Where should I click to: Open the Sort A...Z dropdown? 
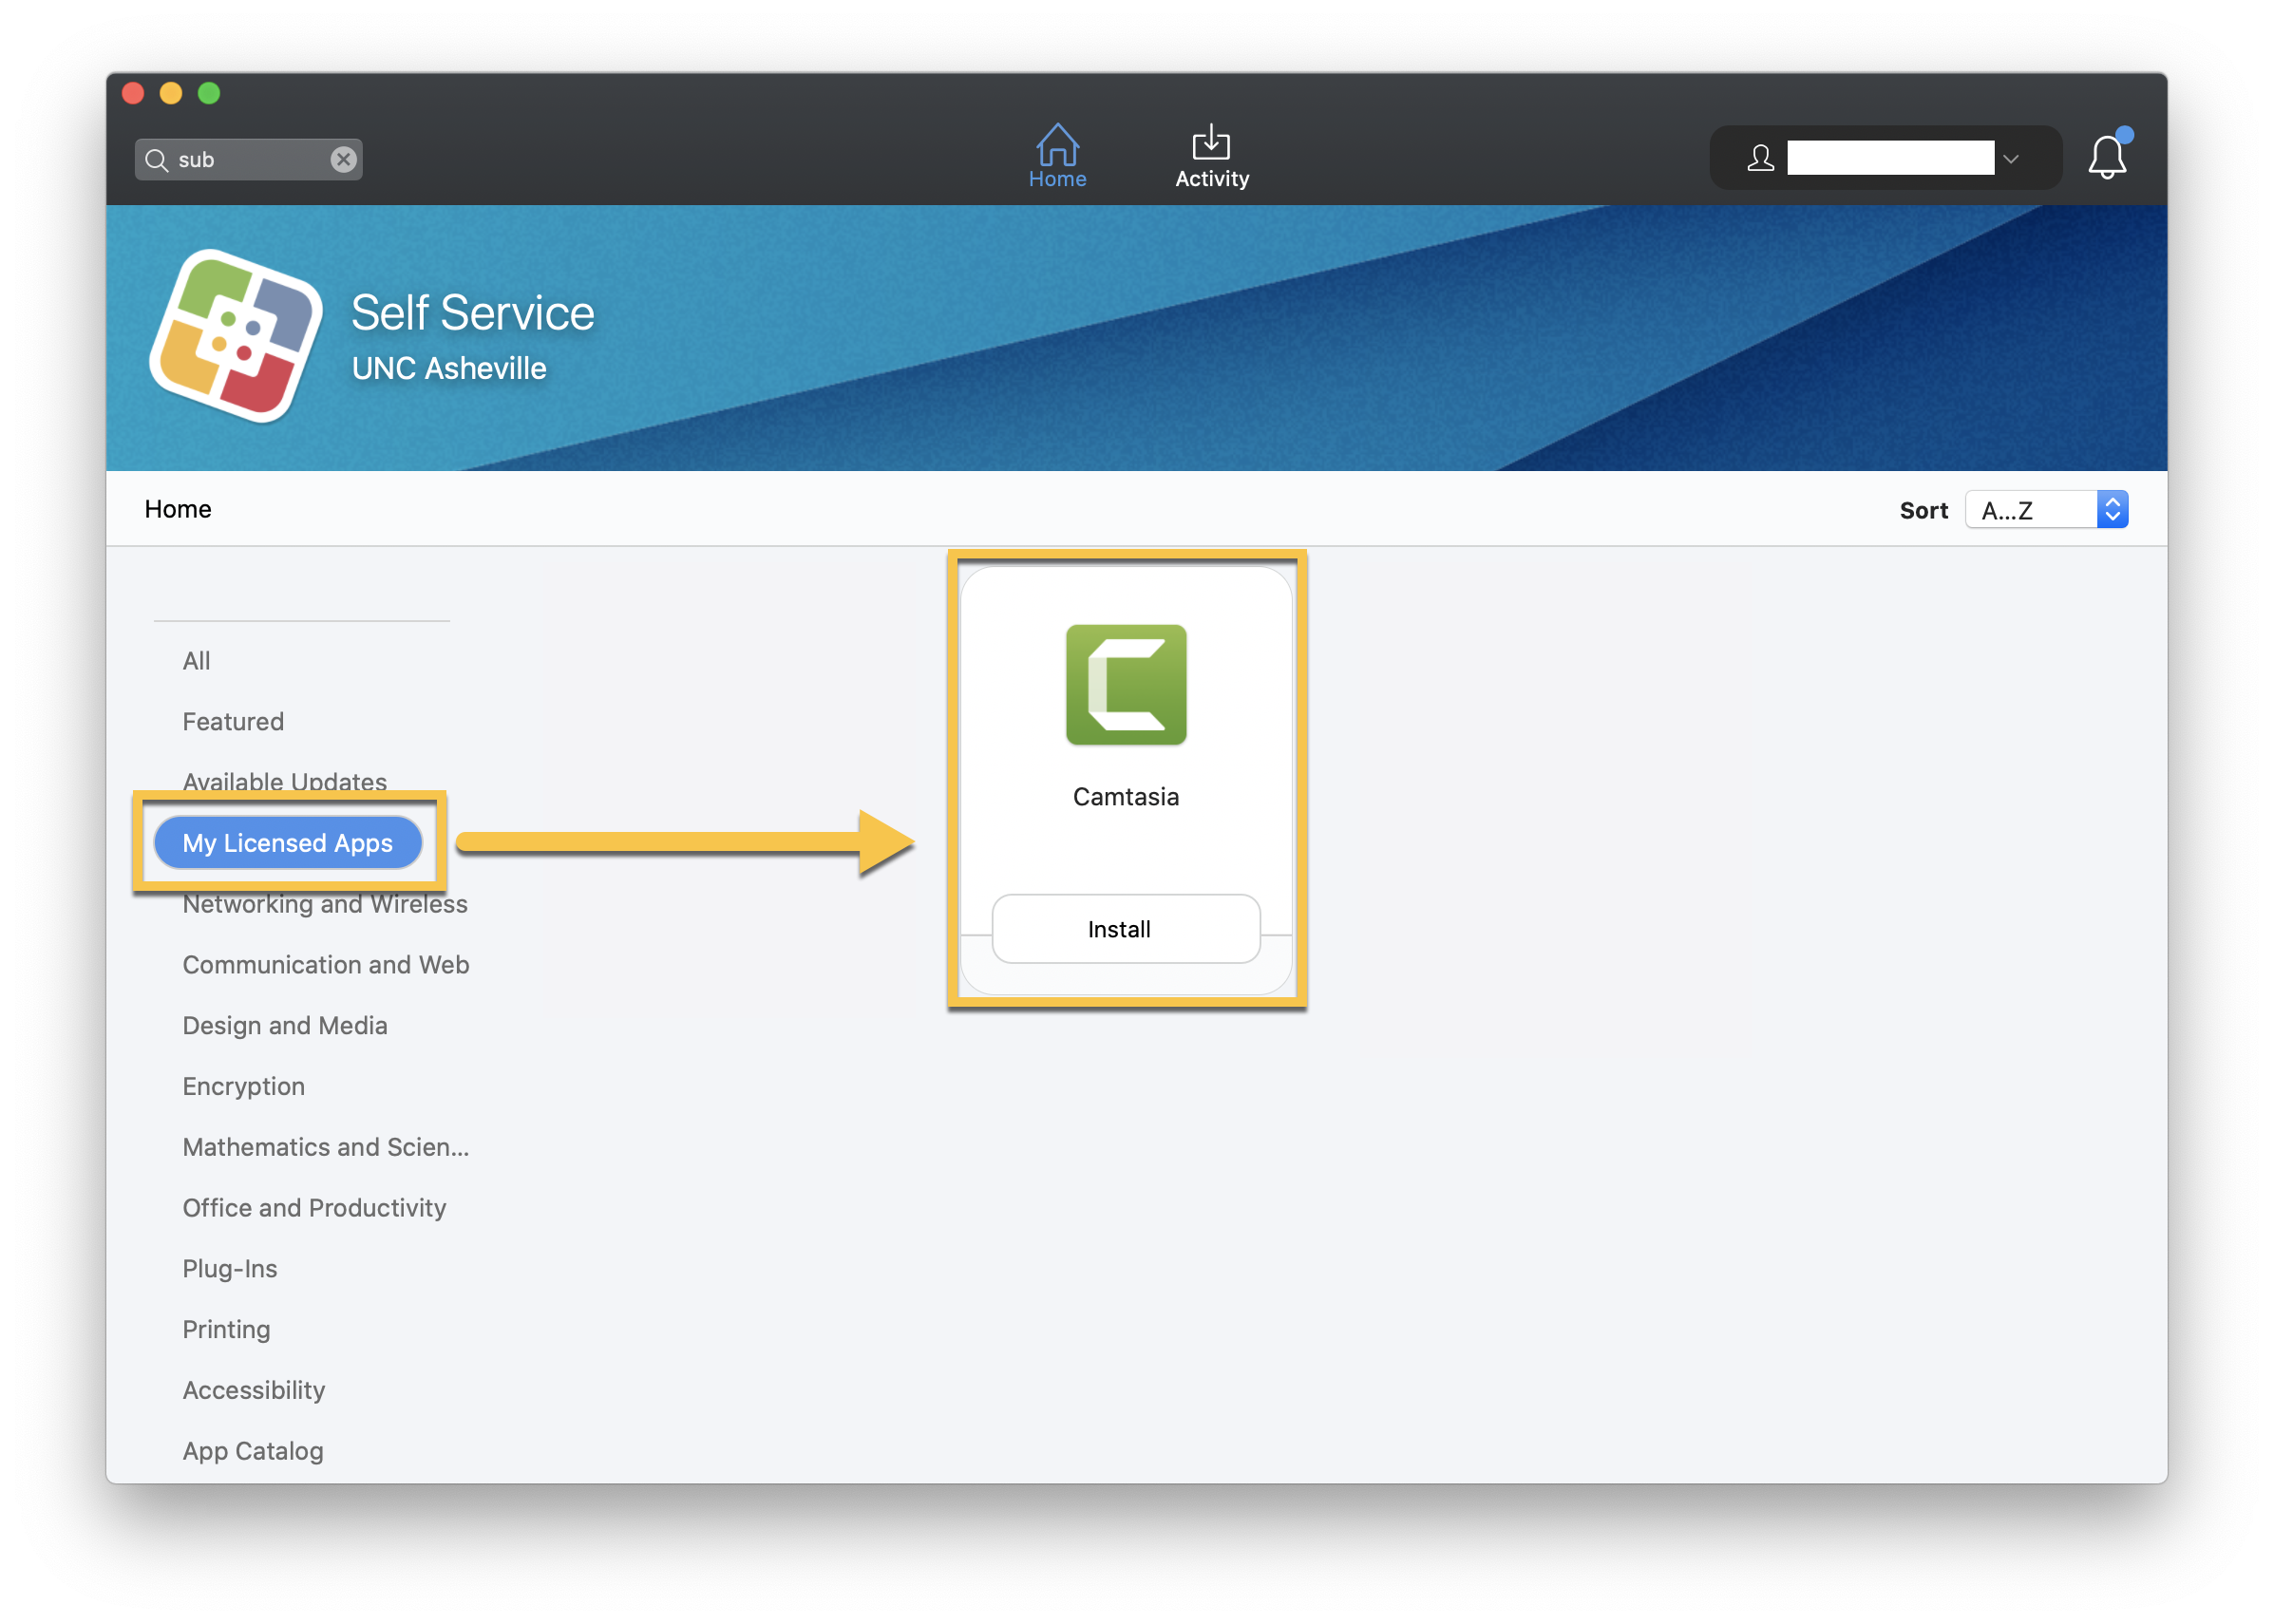[2030, 510]
